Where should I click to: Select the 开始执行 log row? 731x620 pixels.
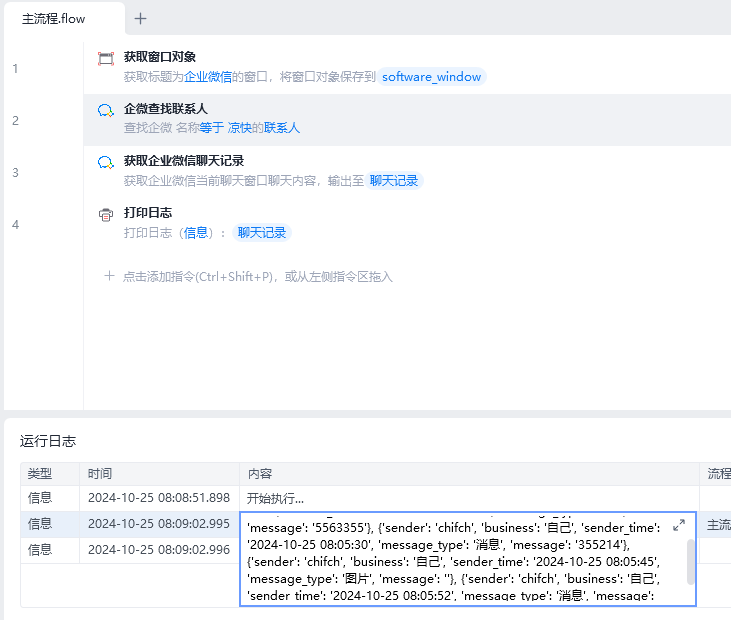pos(275,498)
